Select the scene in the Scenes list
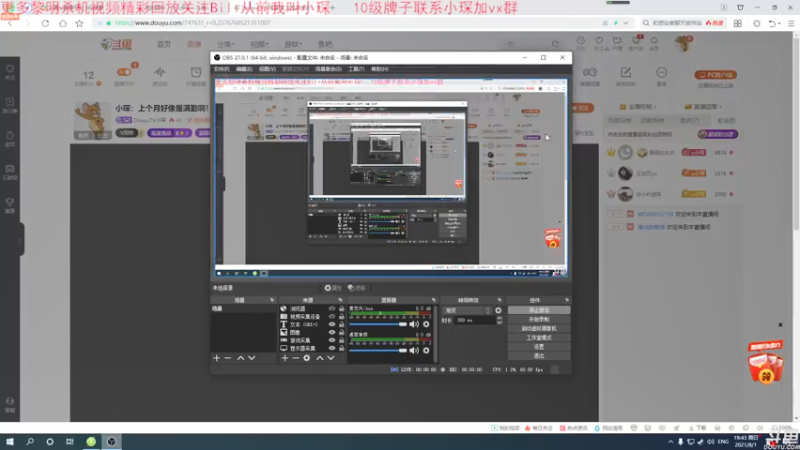This screenshot has height=450, width=800. 243,309
